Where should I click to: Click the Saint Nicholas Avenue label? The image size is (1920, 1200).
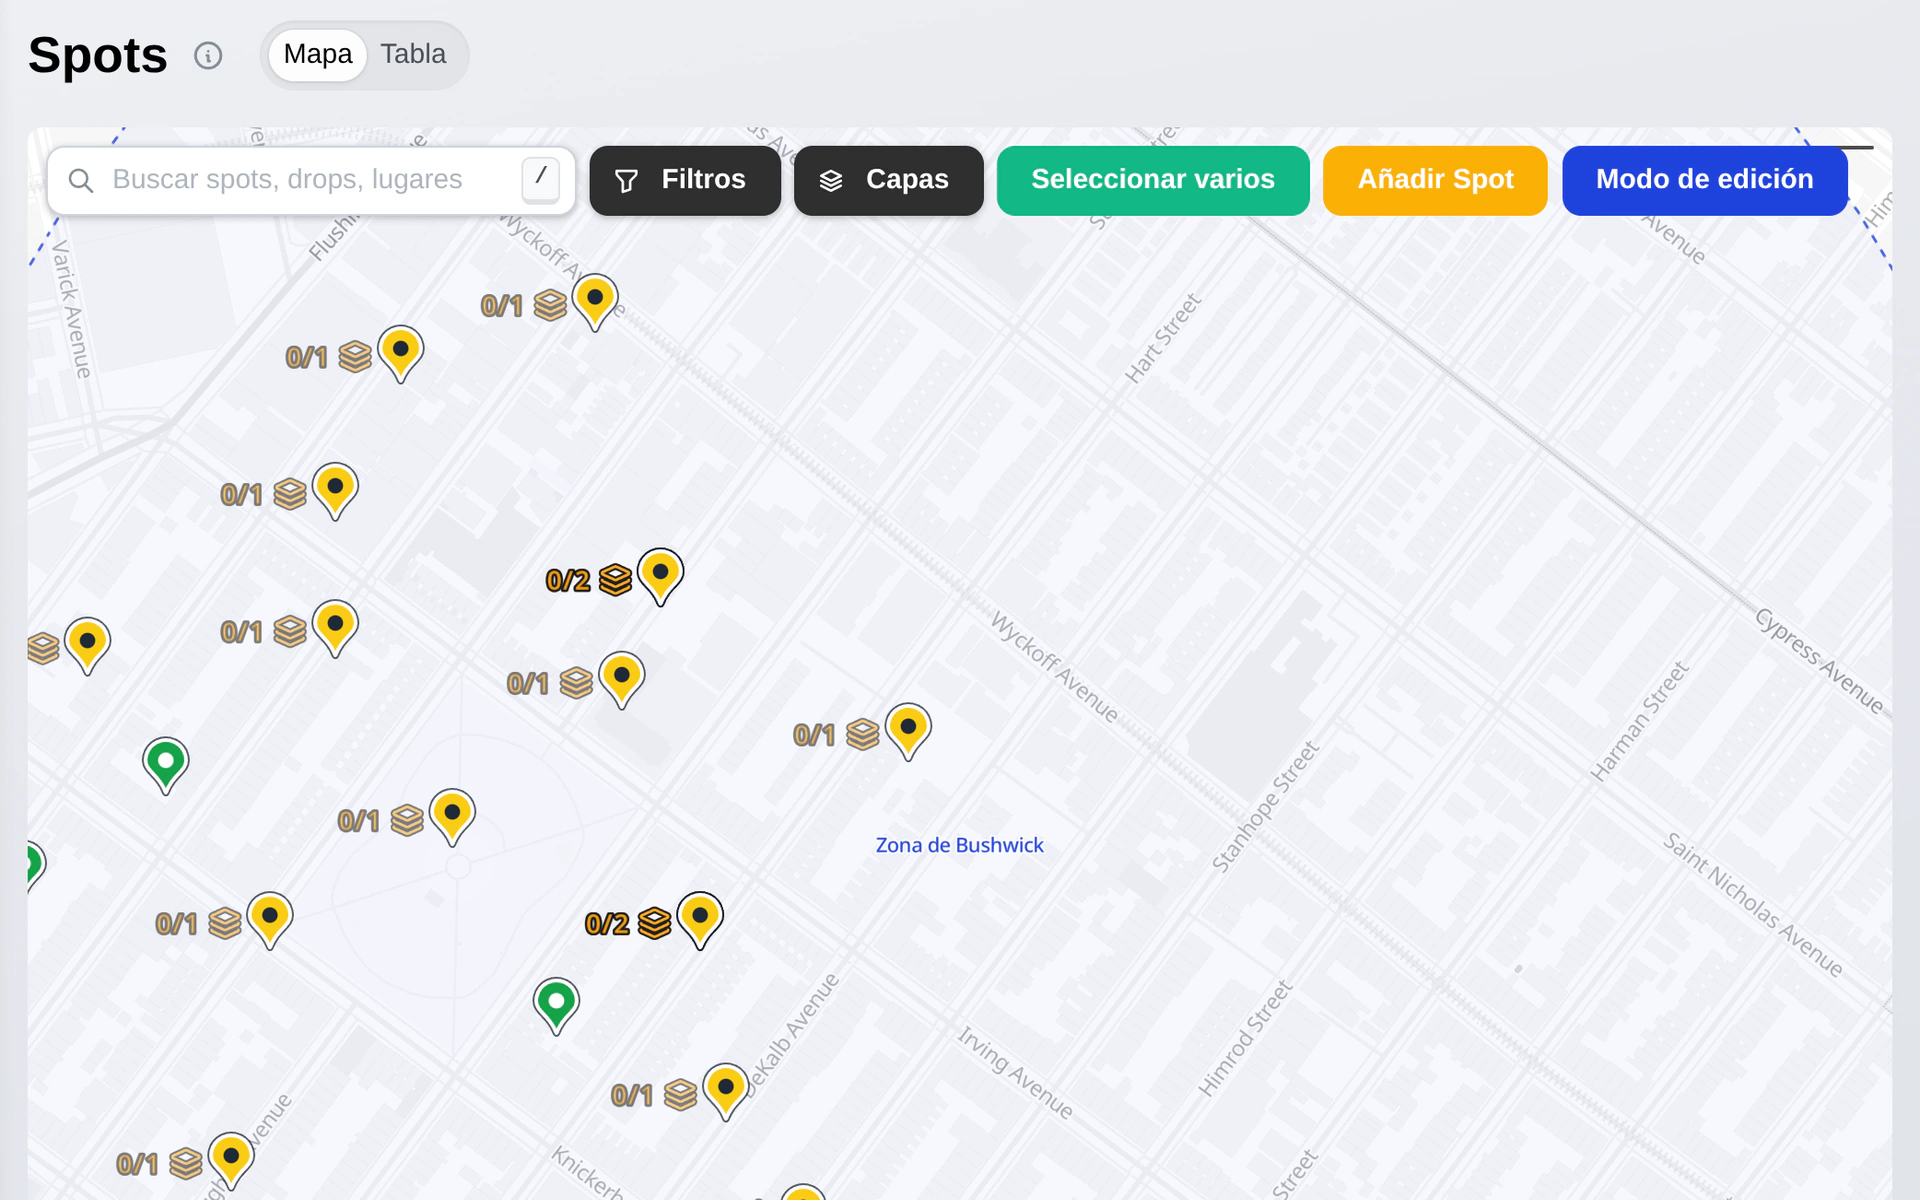pyautogui.click(x=1753, y=904)
